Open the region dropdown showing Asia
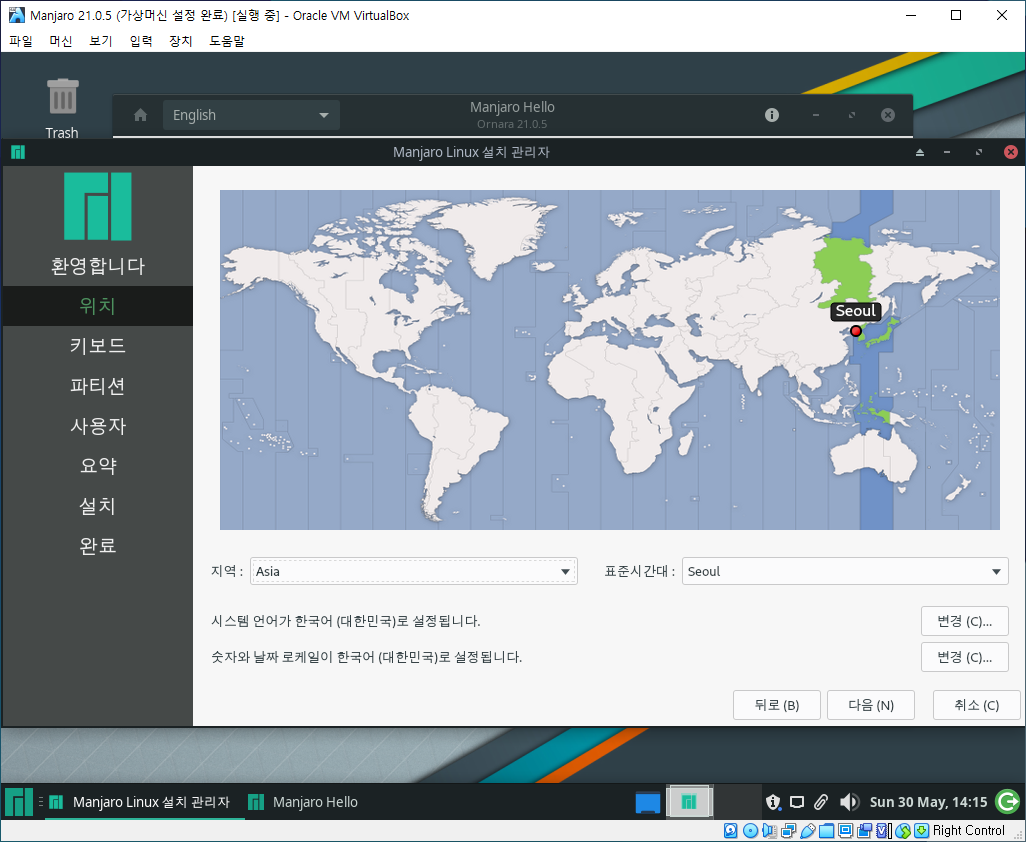Image resolution: width=1026 pixels, height=842 pixels. tap(414, 571)
